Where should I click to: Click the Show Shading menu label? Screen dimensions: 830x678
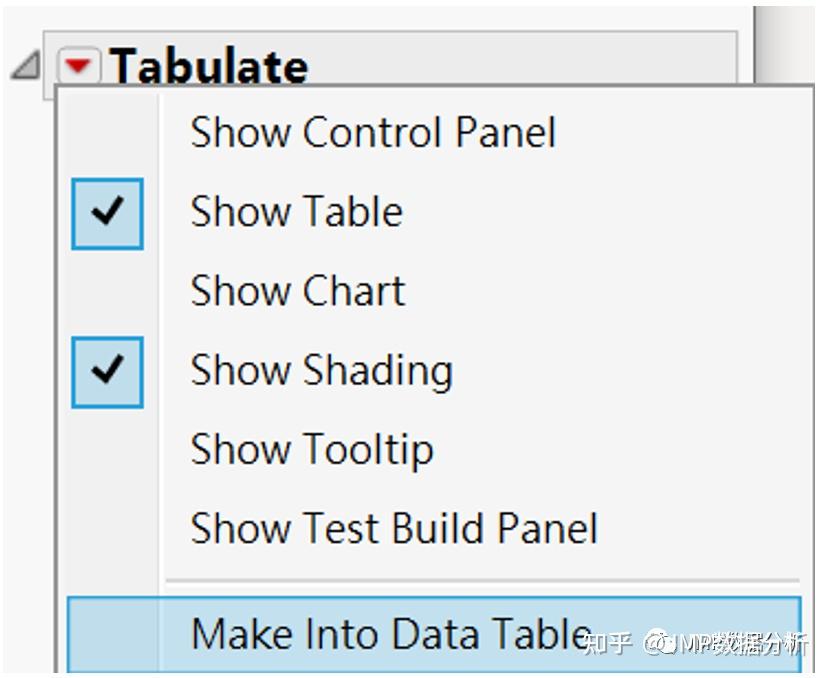(x=321, y=371)
